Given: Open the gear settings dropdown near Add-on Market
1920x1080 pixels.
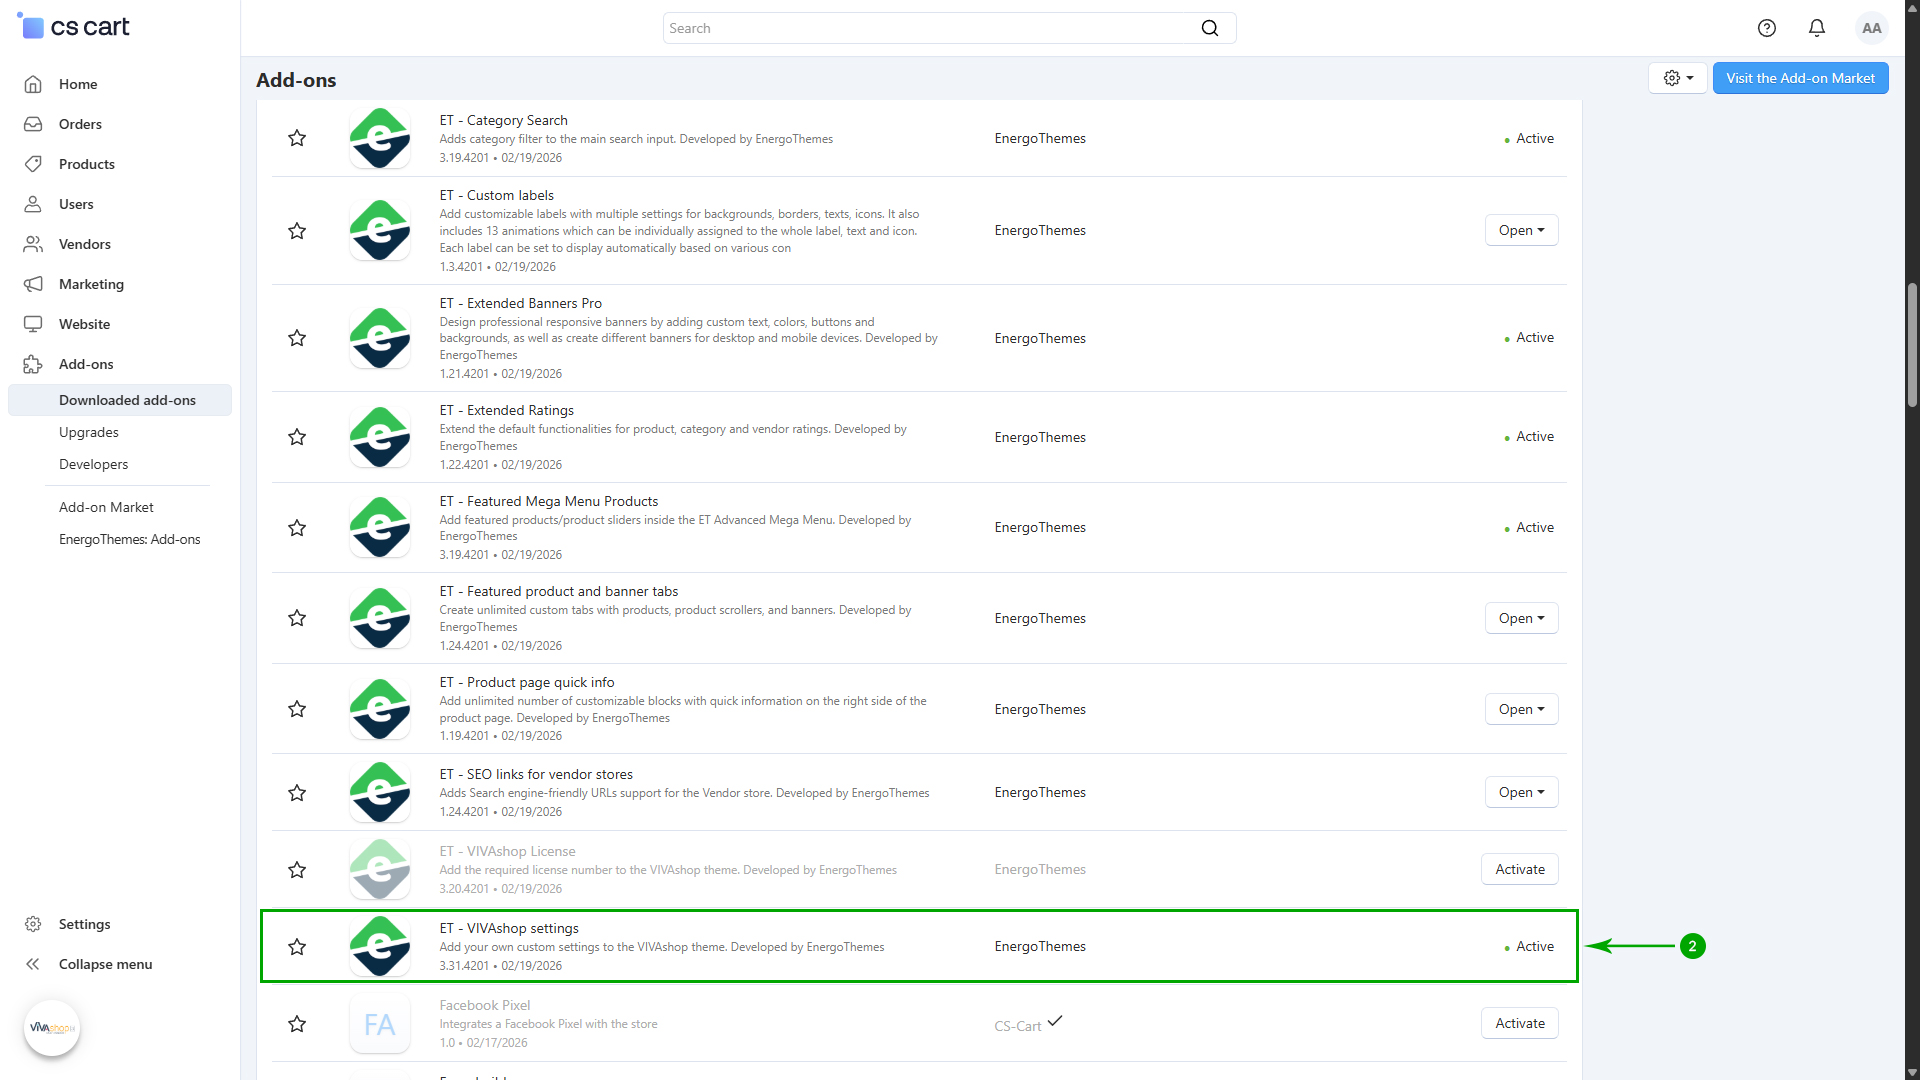Looking at the screenshot, I should click(x=1677, y=78).
